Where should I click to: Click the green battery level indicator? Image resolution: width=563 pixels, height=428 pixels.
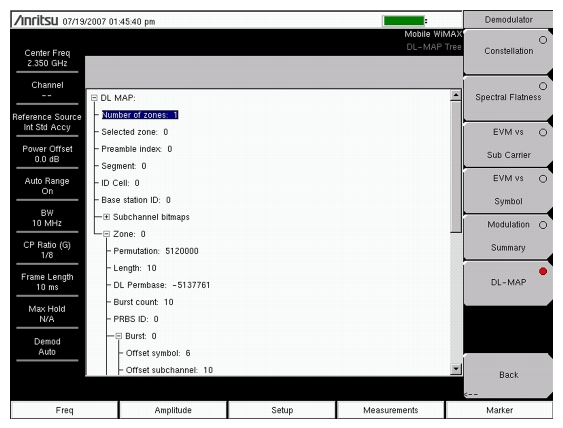(x=404, y=21)
